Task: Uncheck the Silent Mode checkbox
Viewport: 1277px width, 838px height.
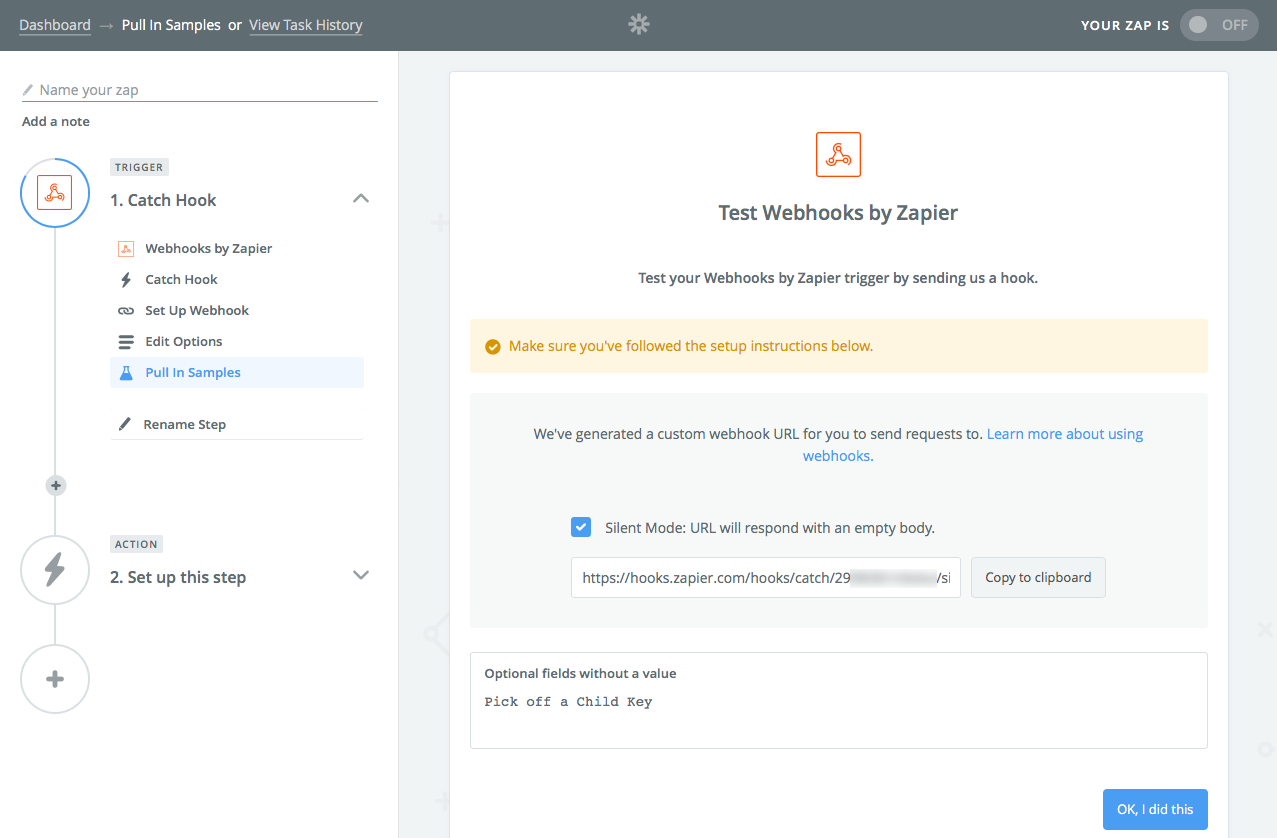Action: point(580,527)
